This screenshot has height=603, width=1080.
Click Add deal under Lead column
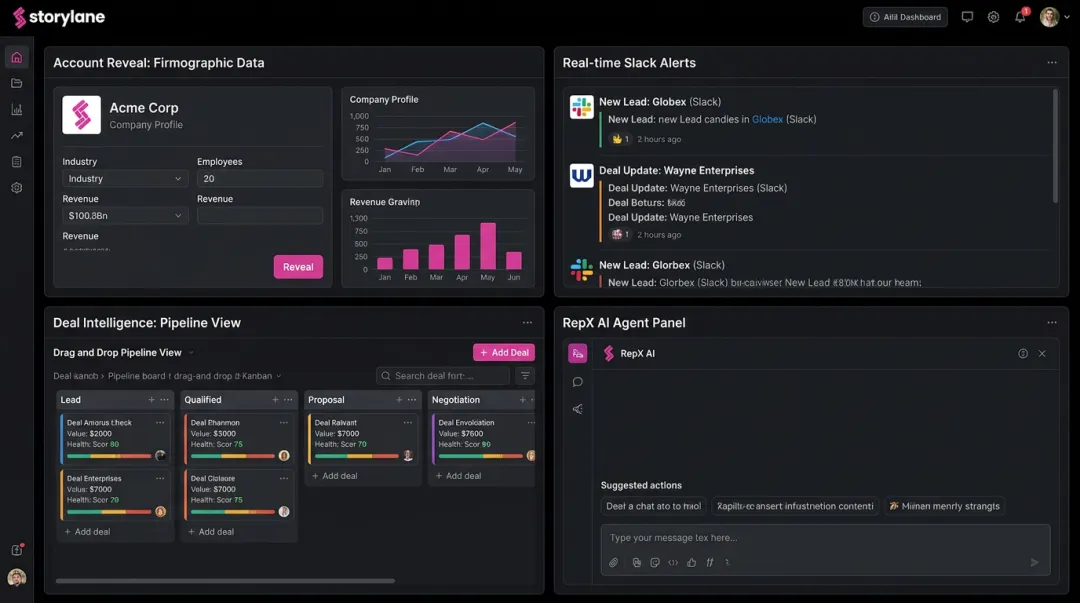(x=87, y=532)
